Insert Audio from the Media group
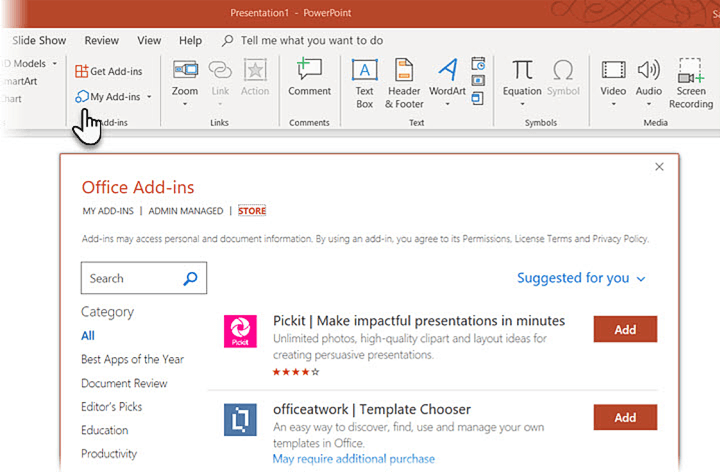The width and height of the screenshot is (720, 472). coord(649,78)
